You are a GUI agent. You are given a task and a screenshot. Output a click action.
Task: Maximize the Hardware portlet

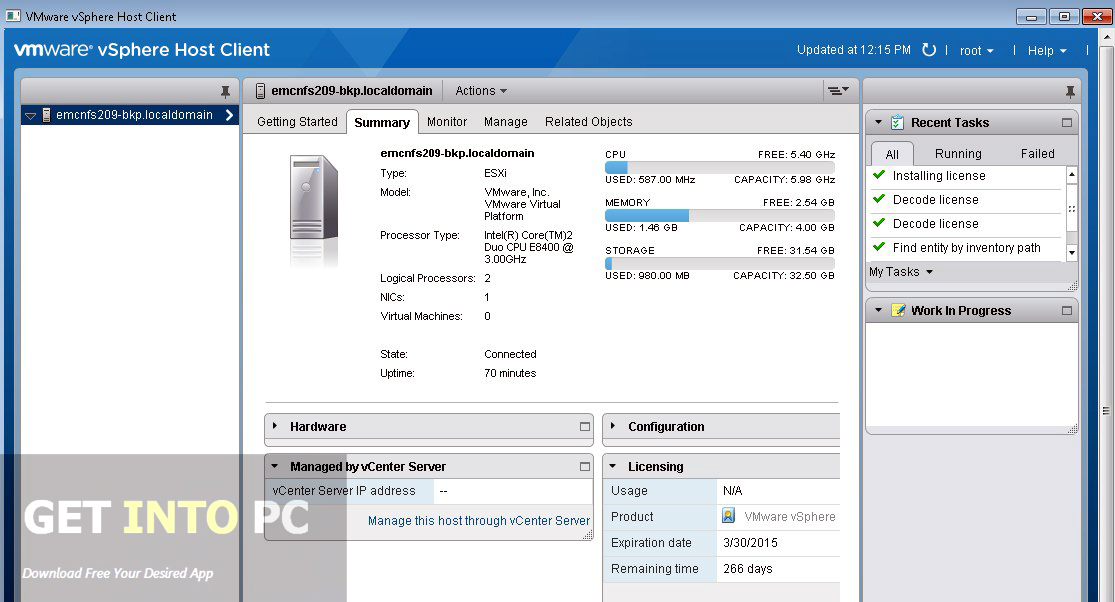point(585,426)
